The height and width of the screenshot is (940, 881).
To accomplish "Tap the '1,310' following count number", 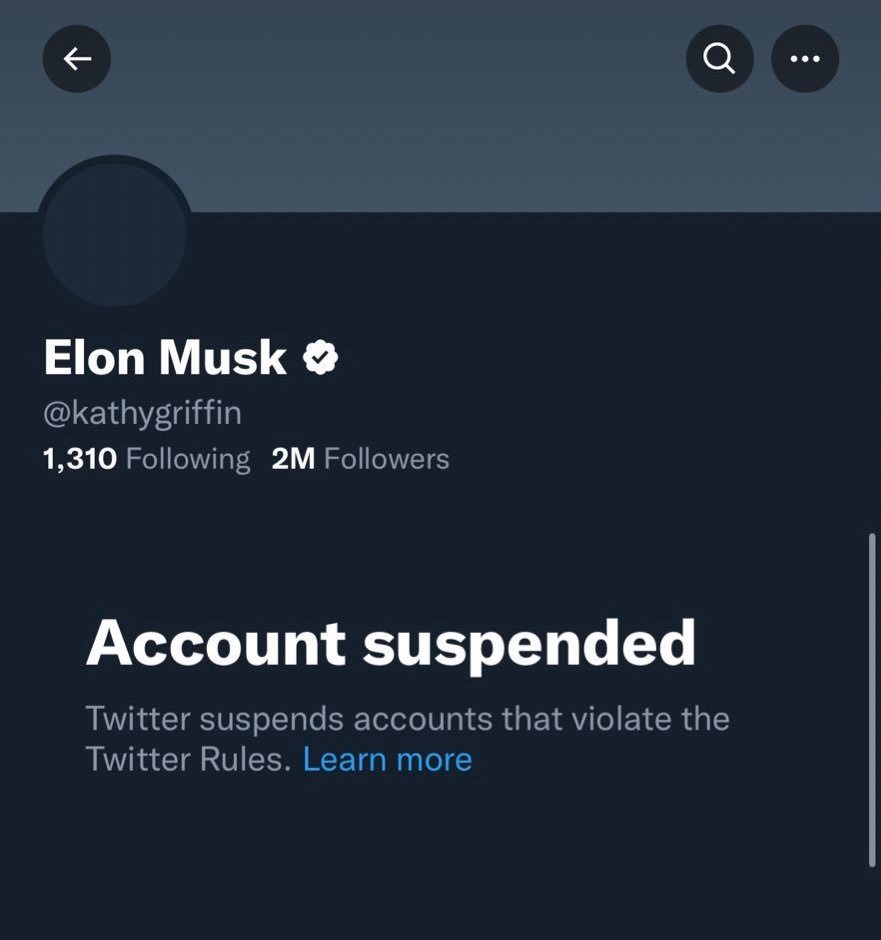I will (80, 459).
